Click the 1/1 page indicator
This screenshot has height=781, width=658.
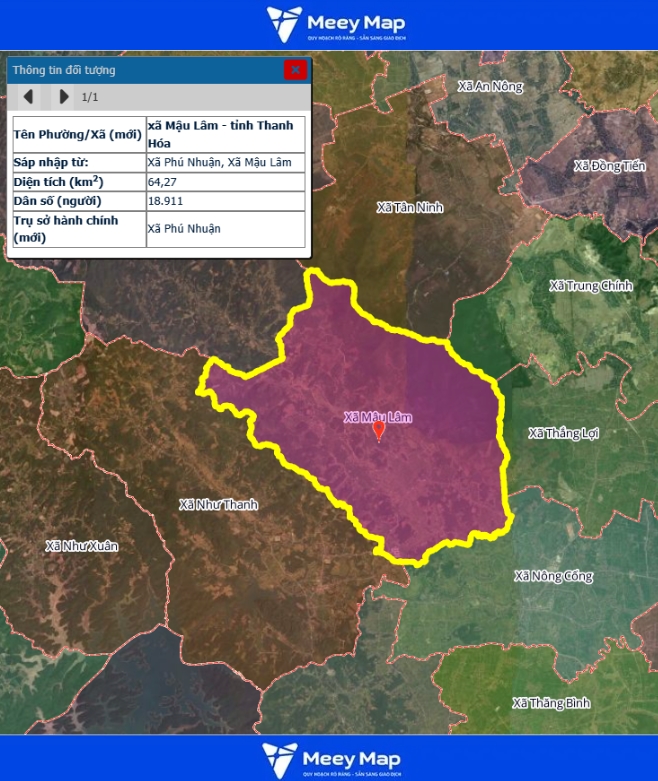[x=90, y=97]
